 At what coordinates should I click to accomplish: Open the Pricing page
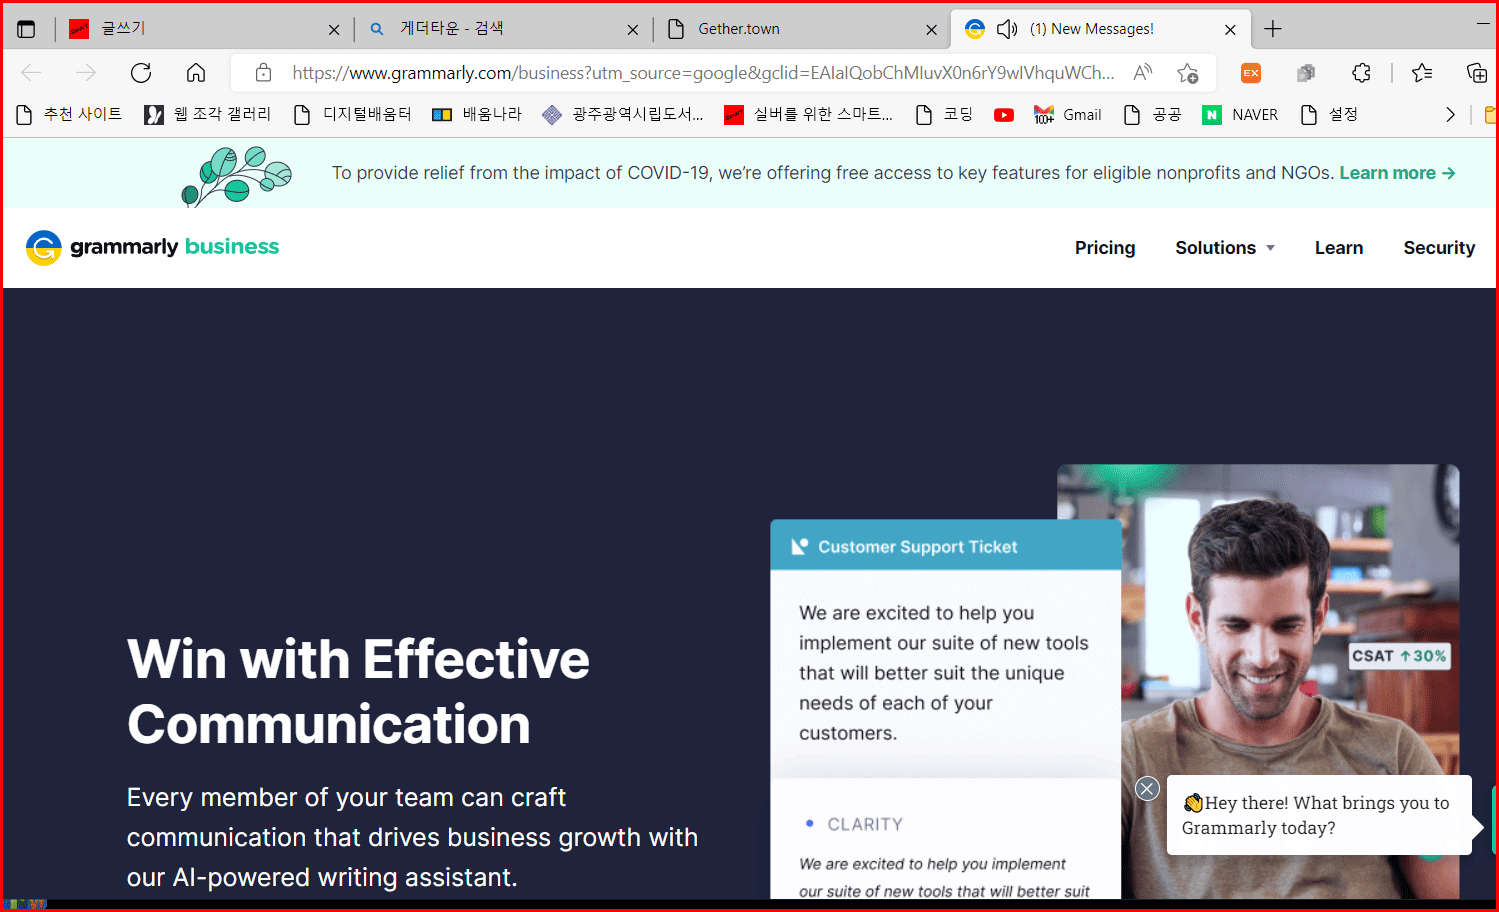pos(1105,248)
